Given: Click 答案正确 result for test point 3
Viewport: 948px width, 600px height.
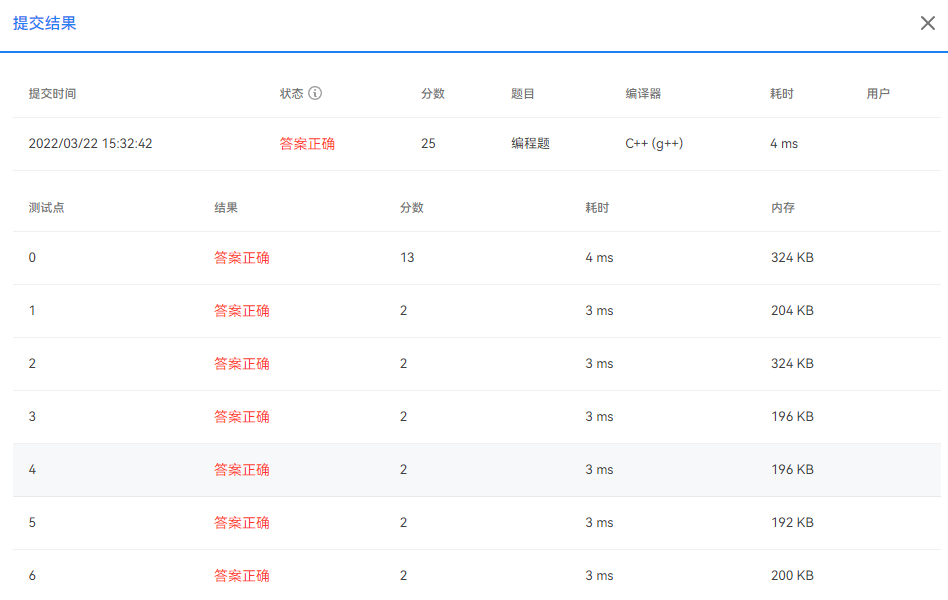Looking at the screenshot, I should click(242, 416).
